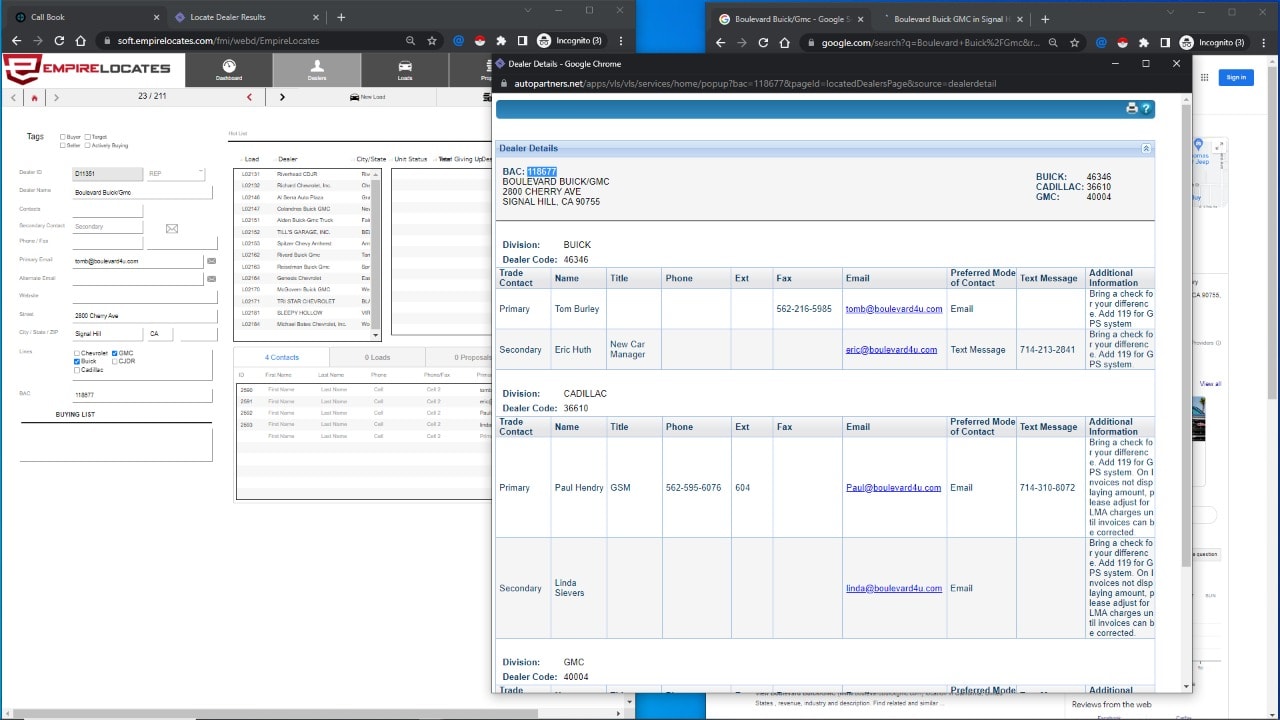Check the Buyer tag checkbox
The height and width of the screenshot is (720, 1280).
[x=63, y=137]
